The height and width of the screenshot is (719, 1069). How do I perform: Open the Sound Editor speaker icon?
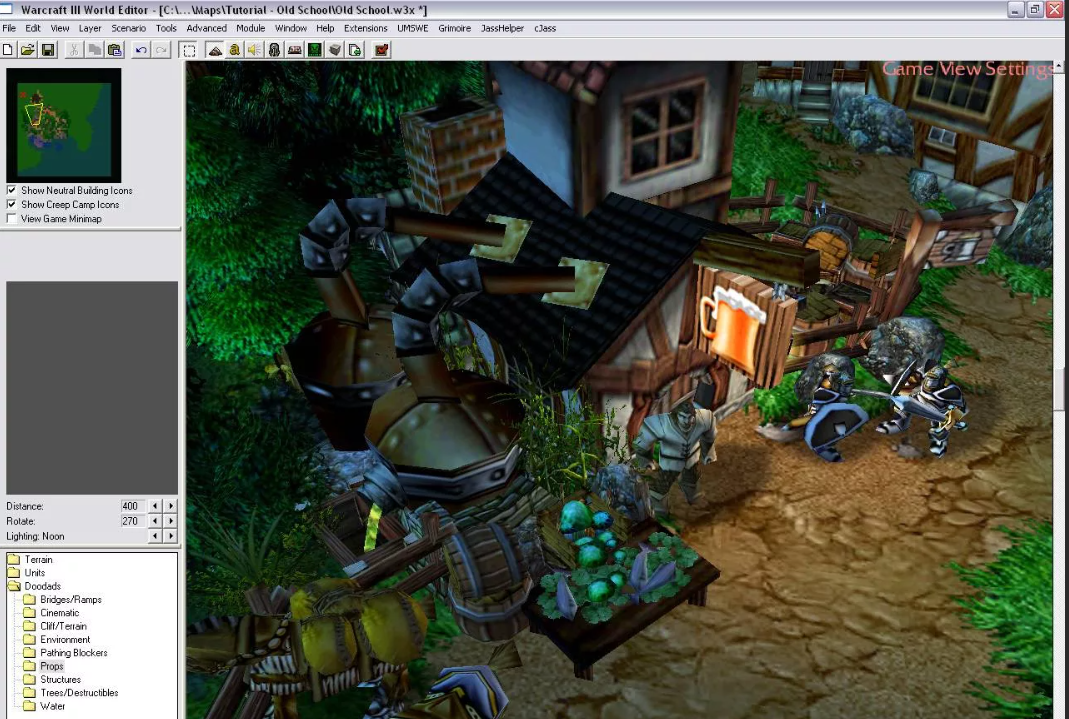coord(254,50)
